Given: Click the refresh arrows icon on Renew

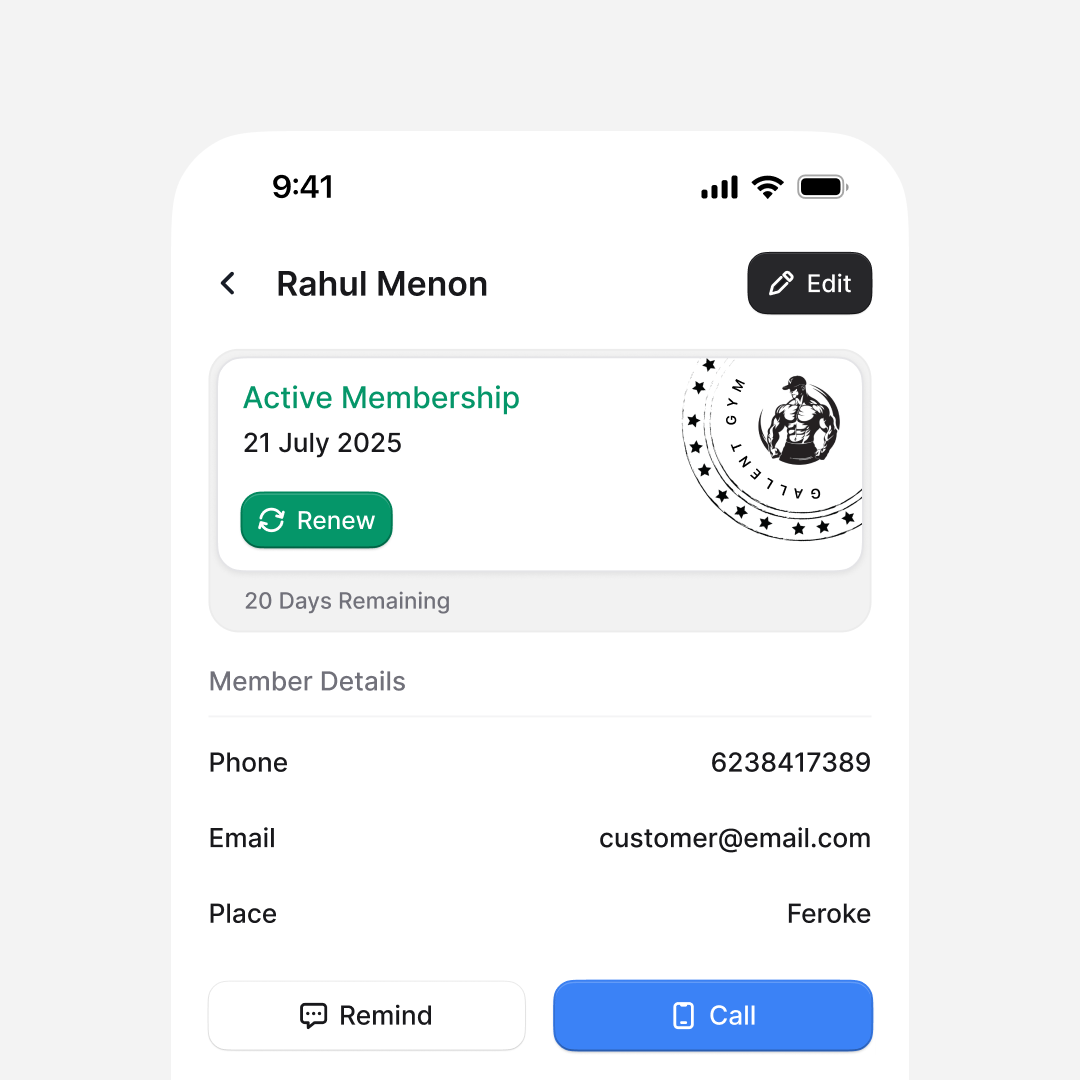Looking at the screenshot, I should [271, 520].
